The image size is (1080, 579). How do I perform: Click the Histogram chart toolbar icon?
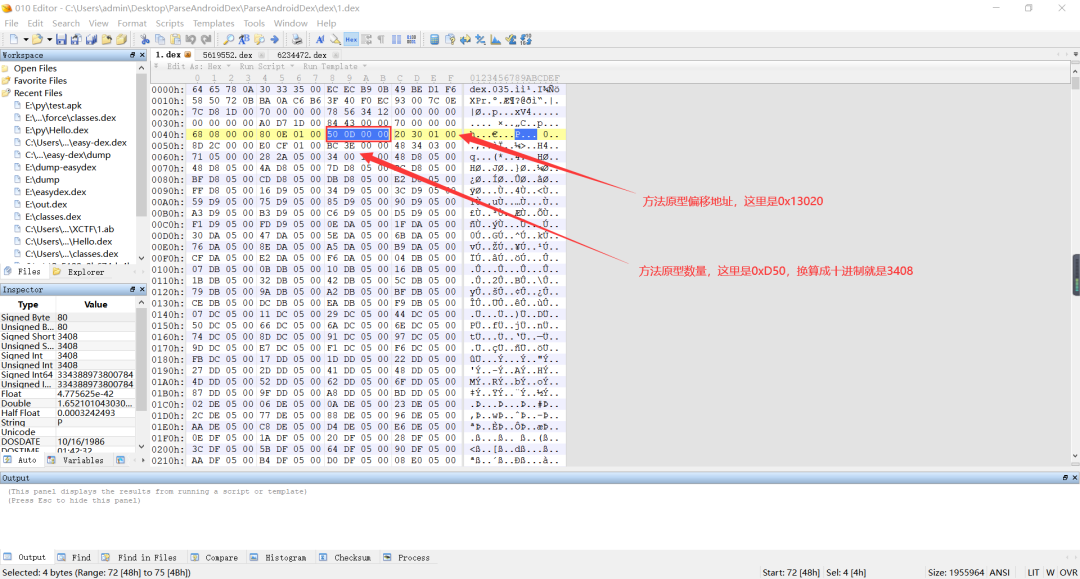coord(495,39)
